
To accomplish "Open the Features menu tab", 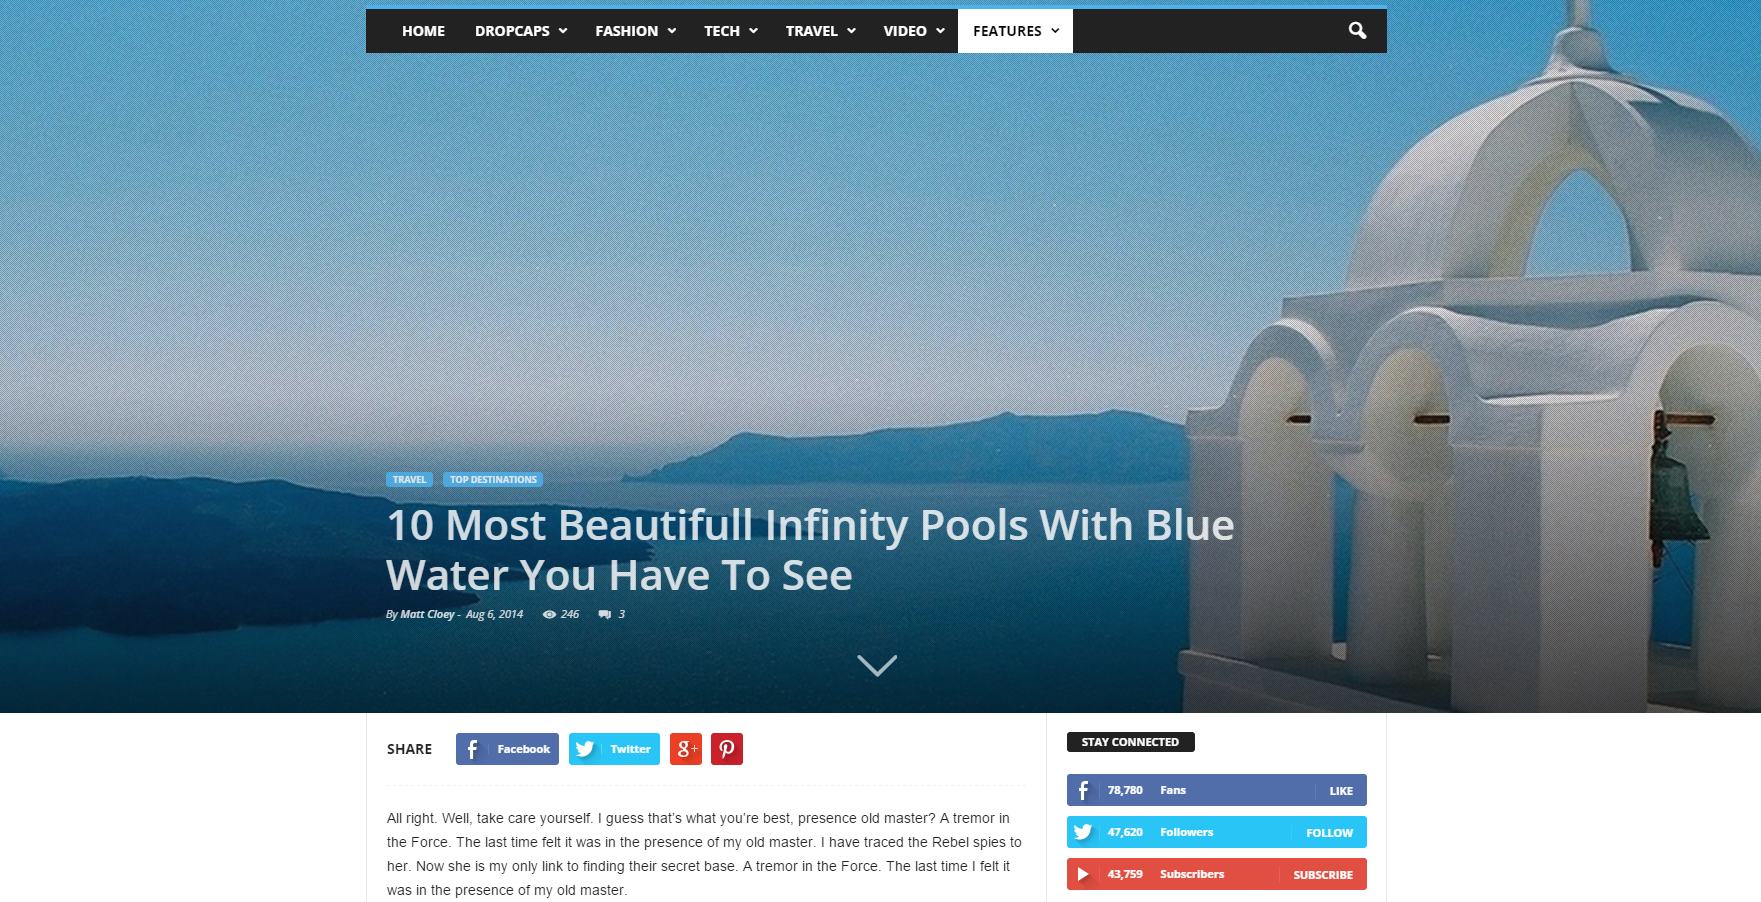I will 1015,31.
